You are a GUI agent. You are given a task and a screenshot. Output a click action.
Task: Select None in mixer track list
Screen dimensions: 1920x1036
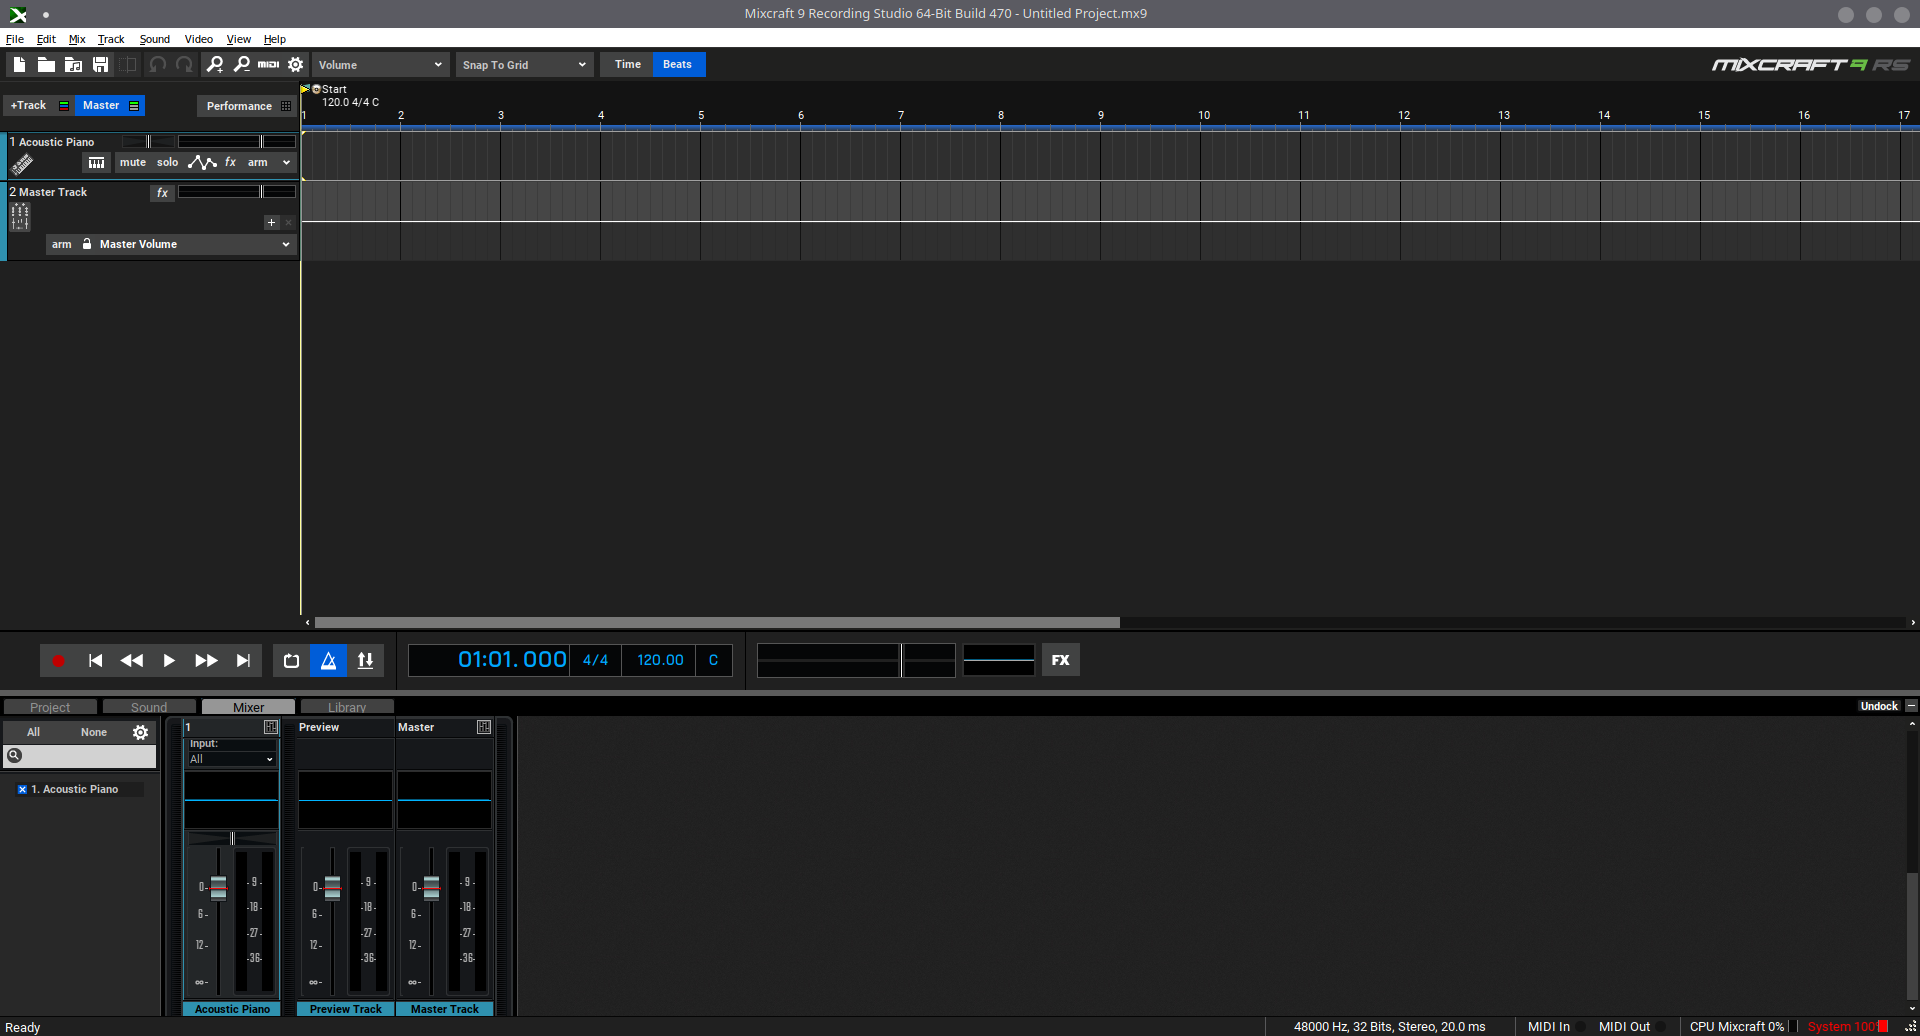click(x=94, y=732)
